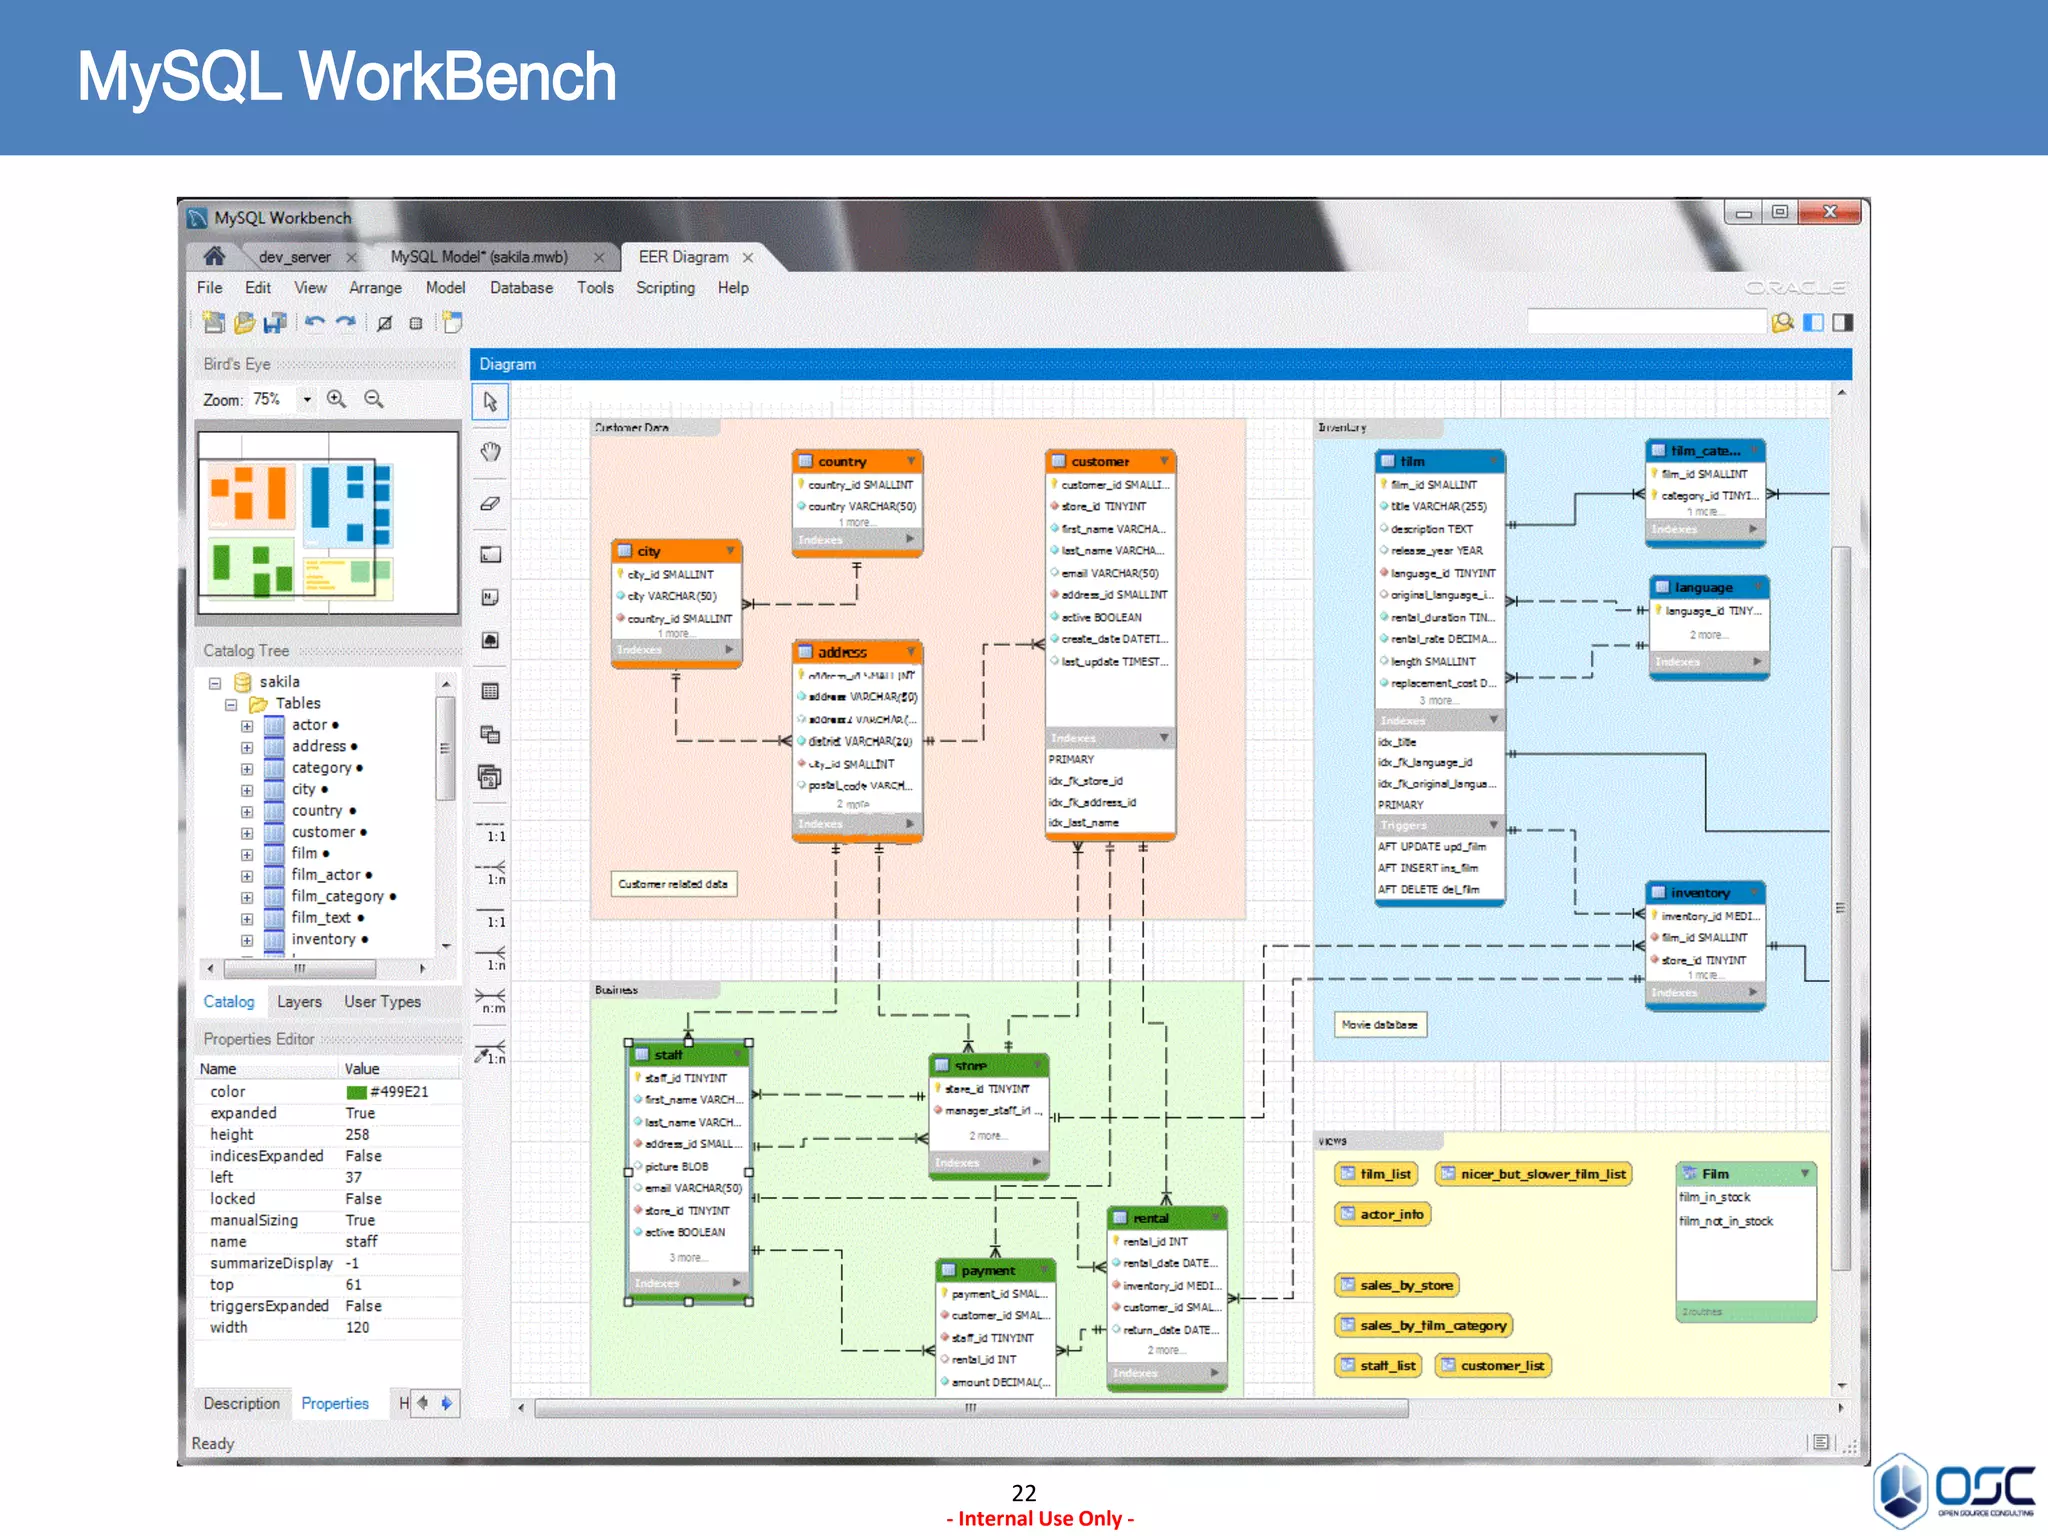Select the n:m relationship tool

(x=491, y=999)
